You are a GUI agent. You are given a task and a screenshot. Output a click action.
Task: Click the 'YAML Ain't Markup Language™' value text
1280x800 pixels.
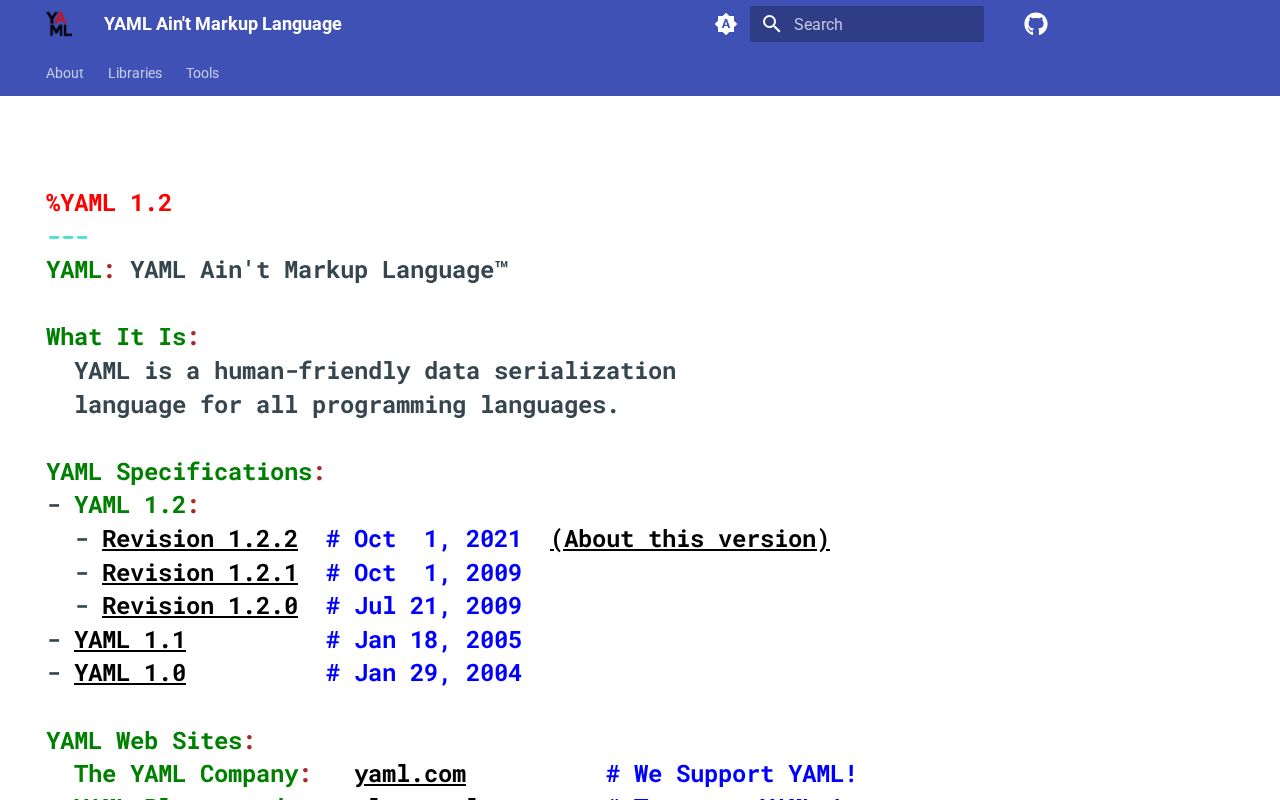pyautogui.click(x=319, y=270)
